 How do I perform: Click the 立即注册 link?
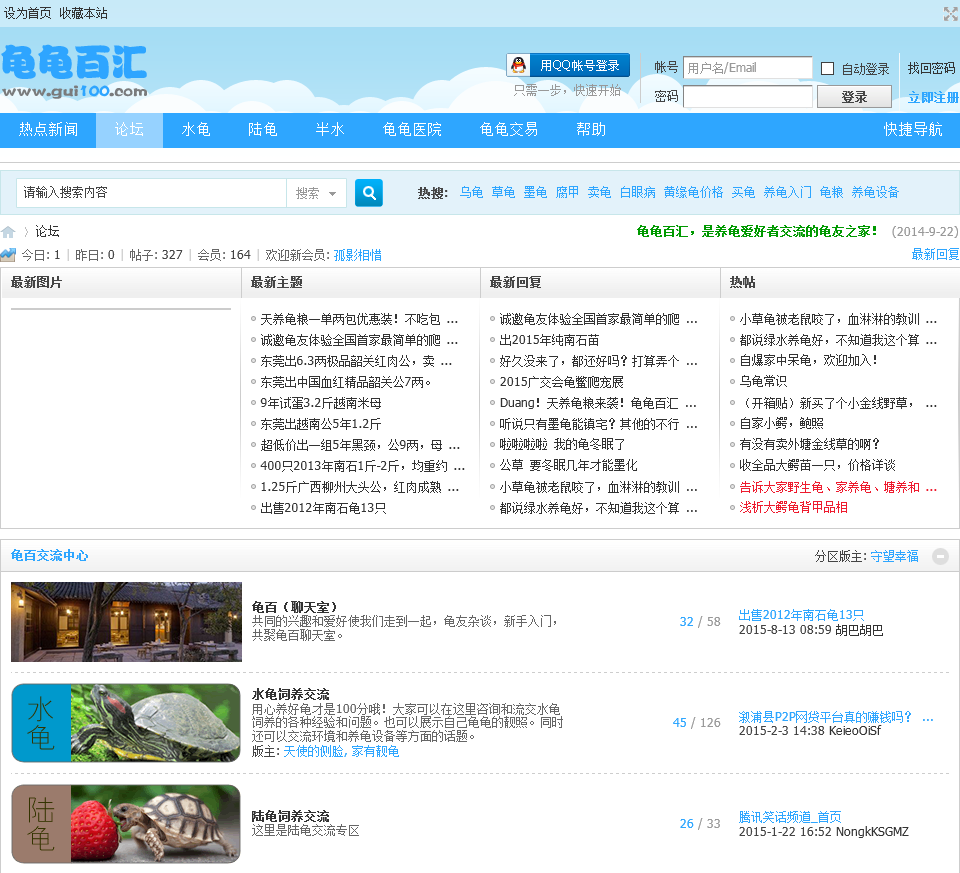pyautogui.click(x=933, y=97)
